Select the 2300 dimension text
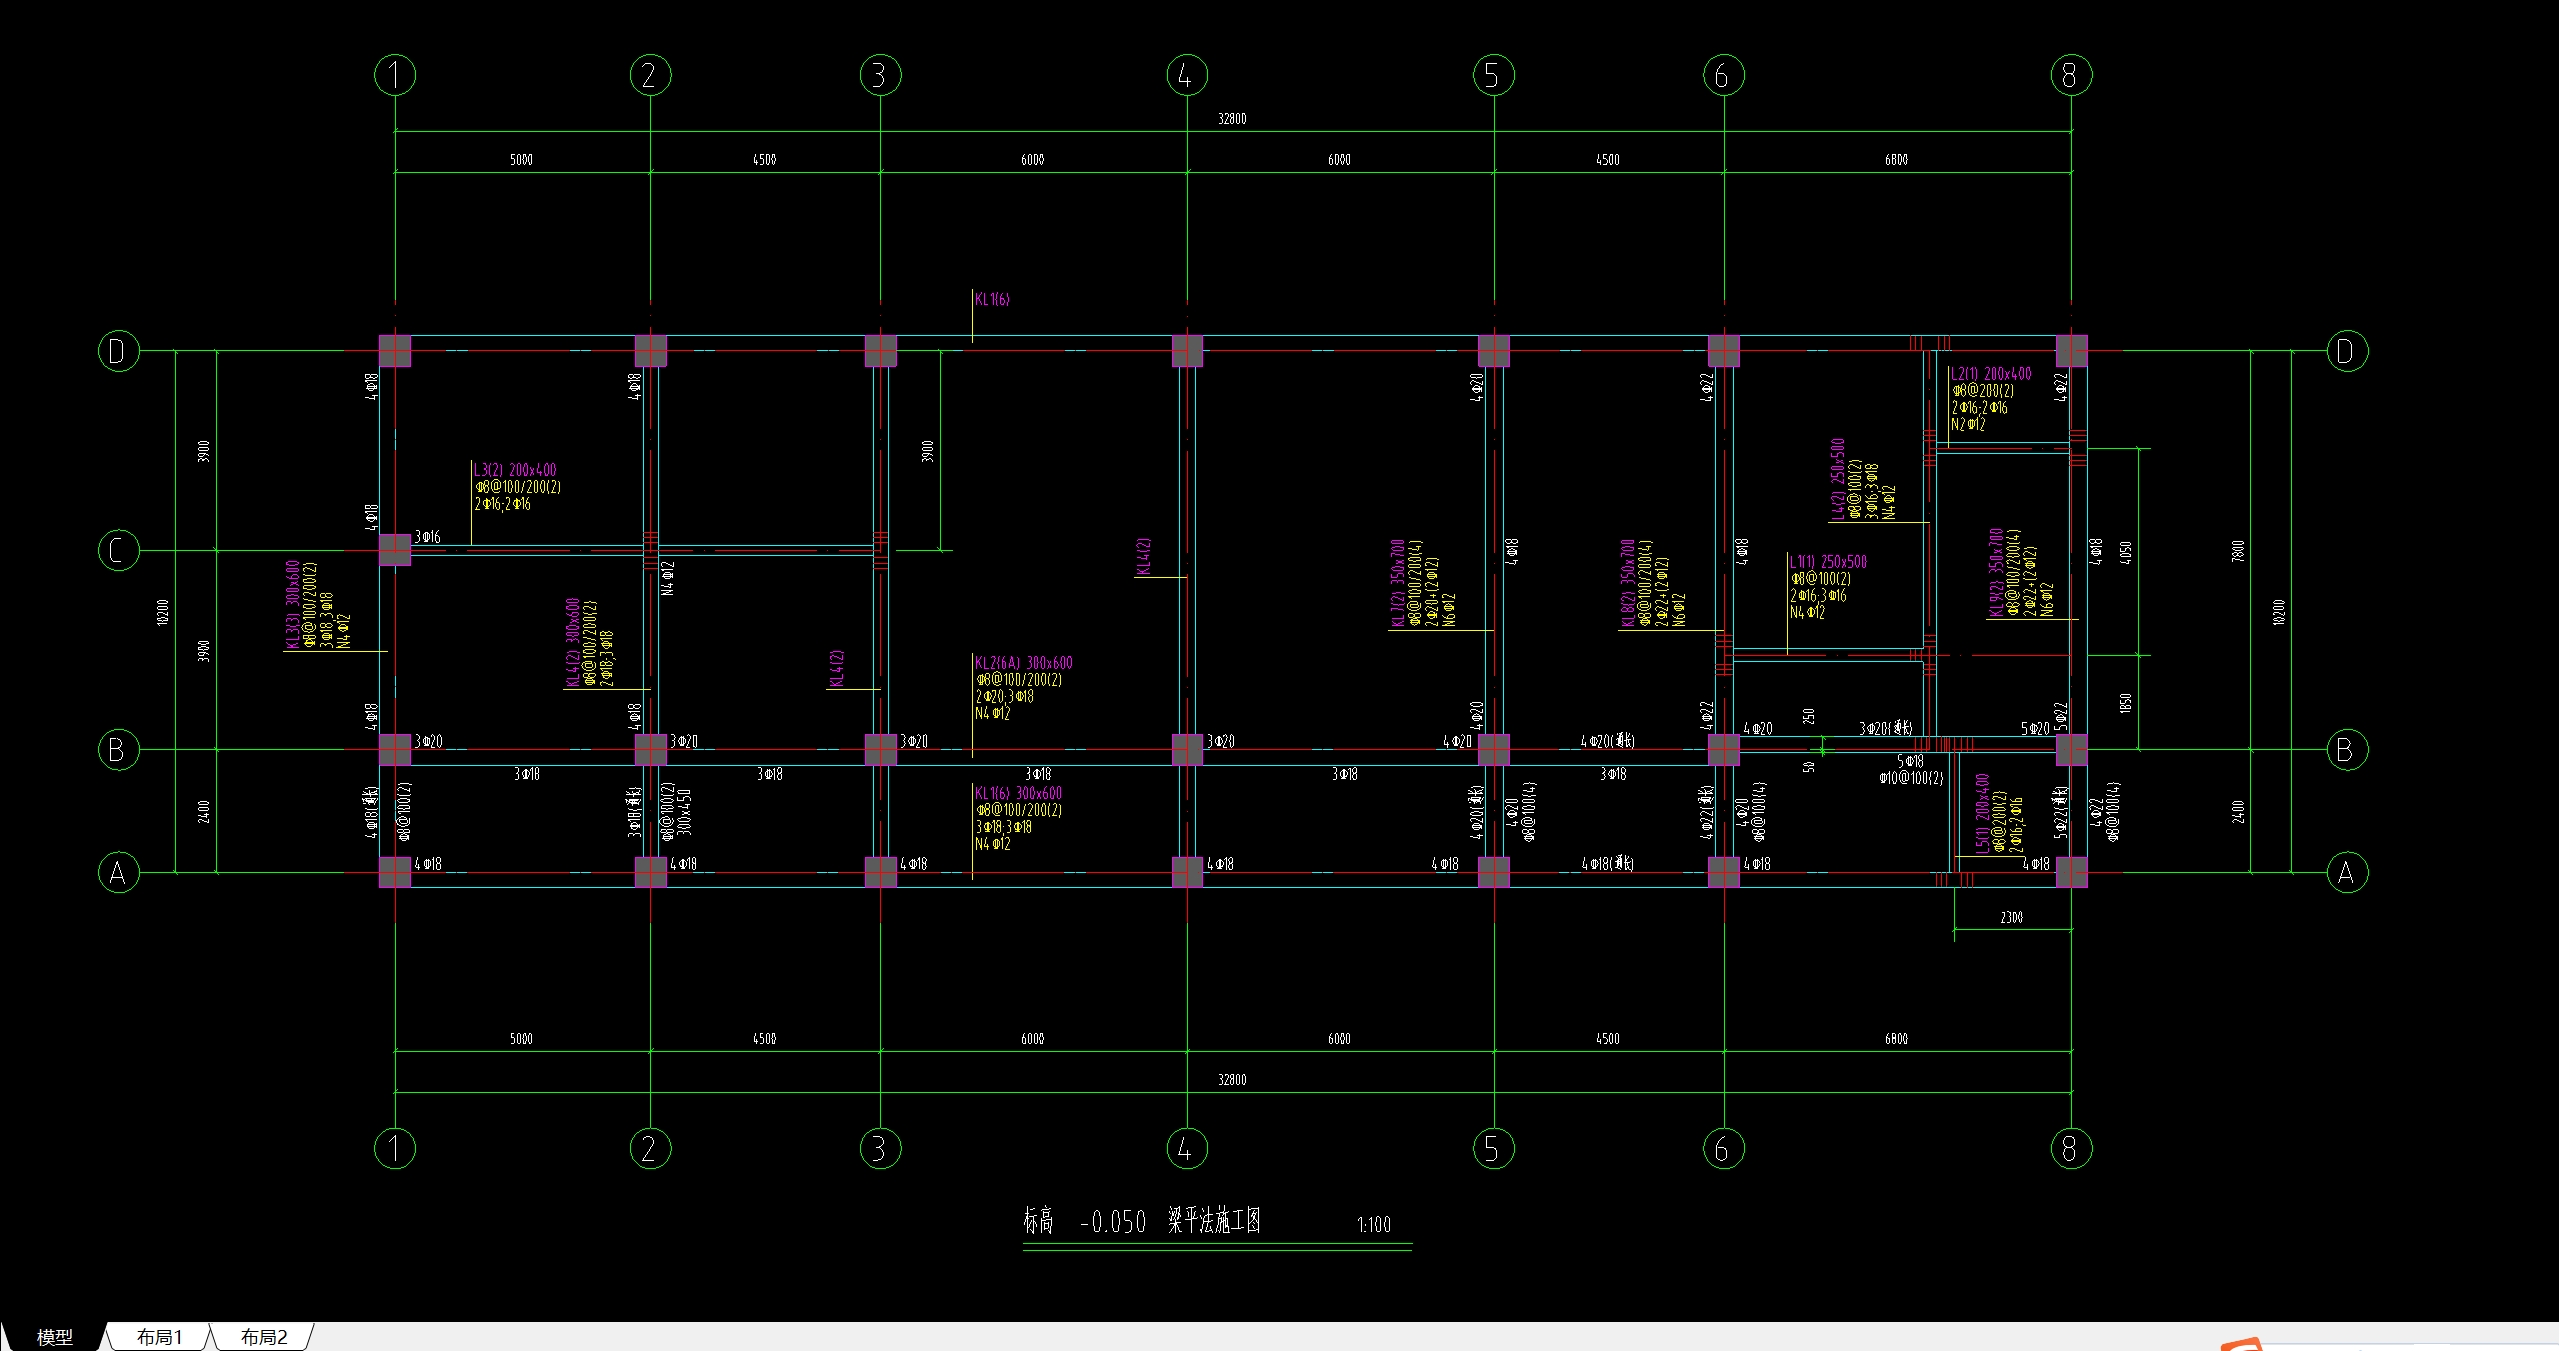2559x1351 pixels. click(2012, 917)
